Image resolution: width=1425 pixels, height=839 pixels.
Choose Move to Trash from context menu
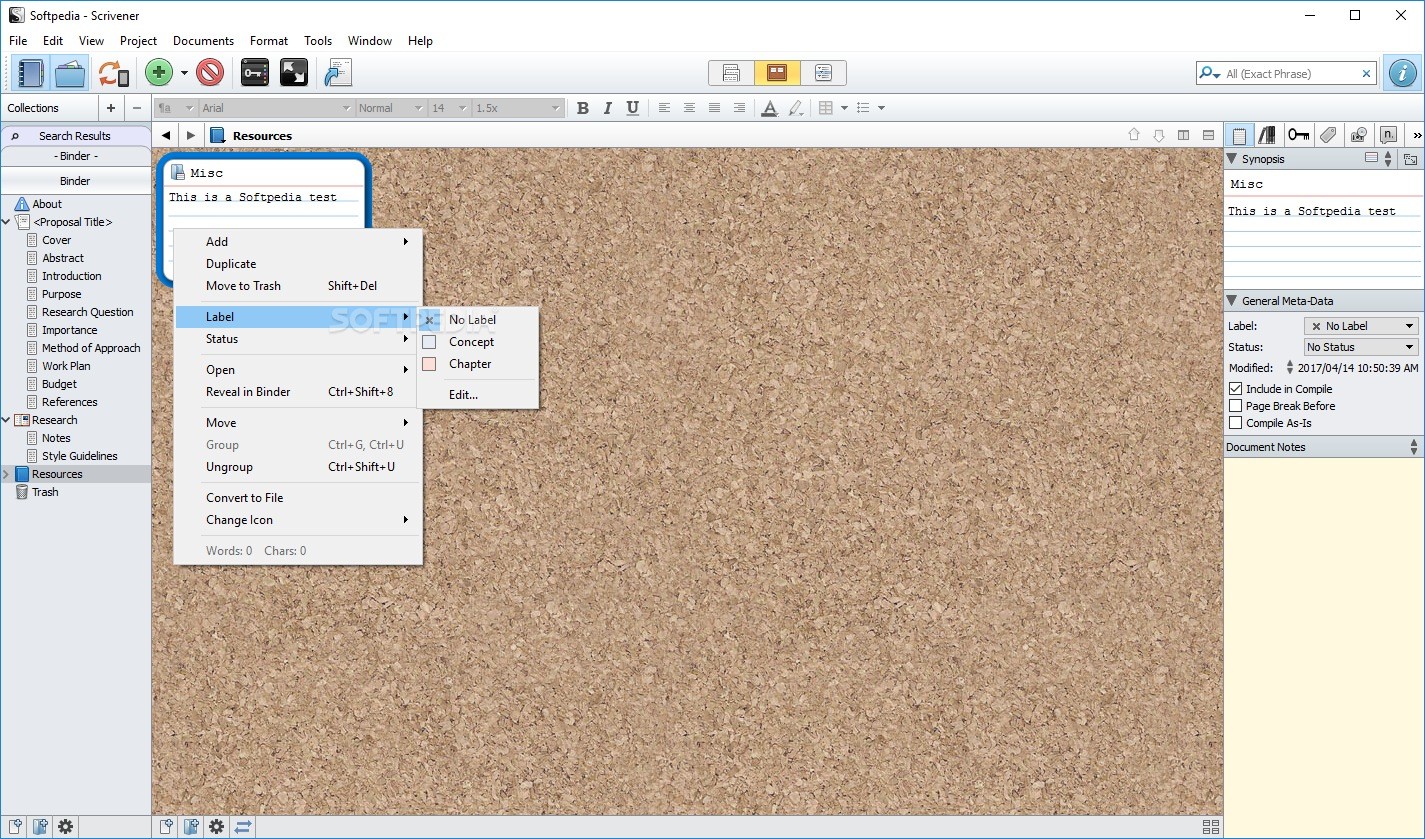(298, 286)
